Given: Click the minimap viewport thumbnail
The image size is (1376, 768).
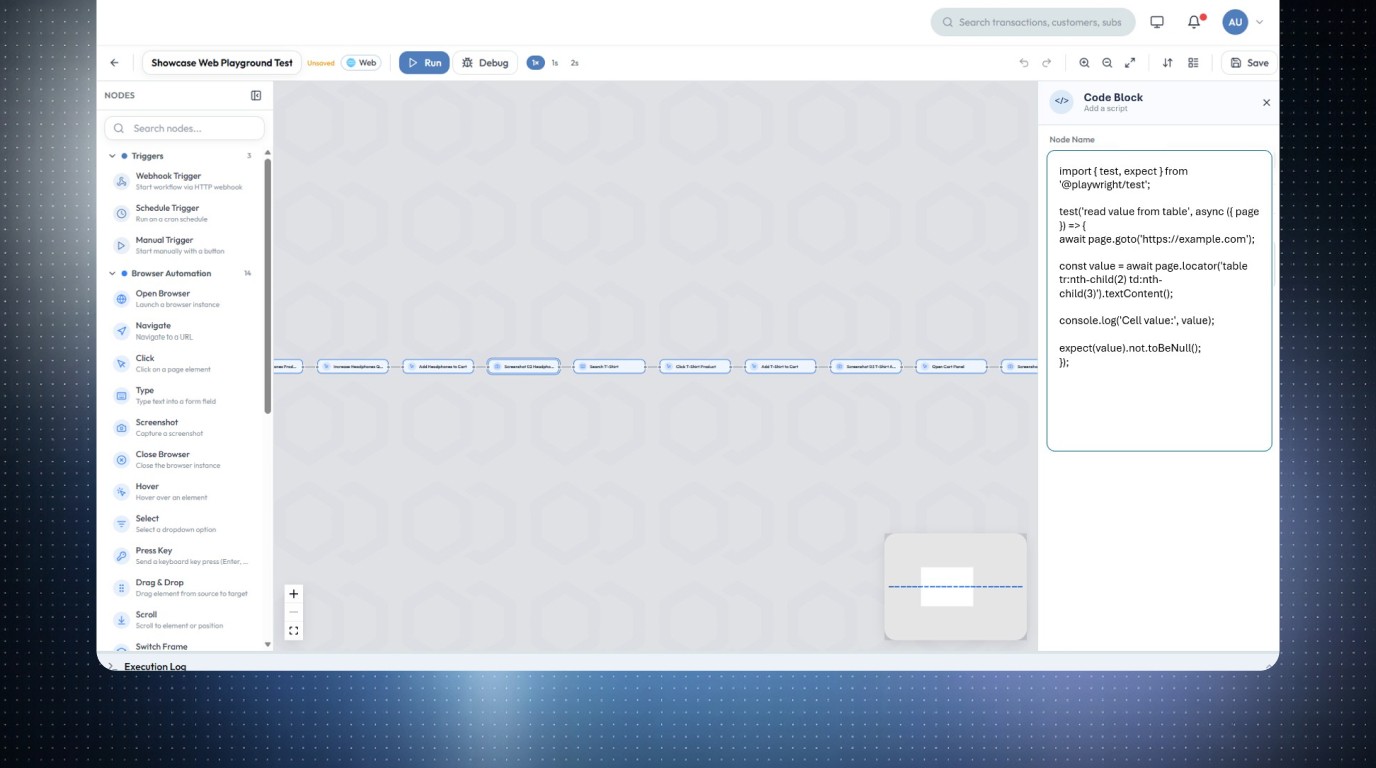Looking at the screenshot, I should [947, 586].
